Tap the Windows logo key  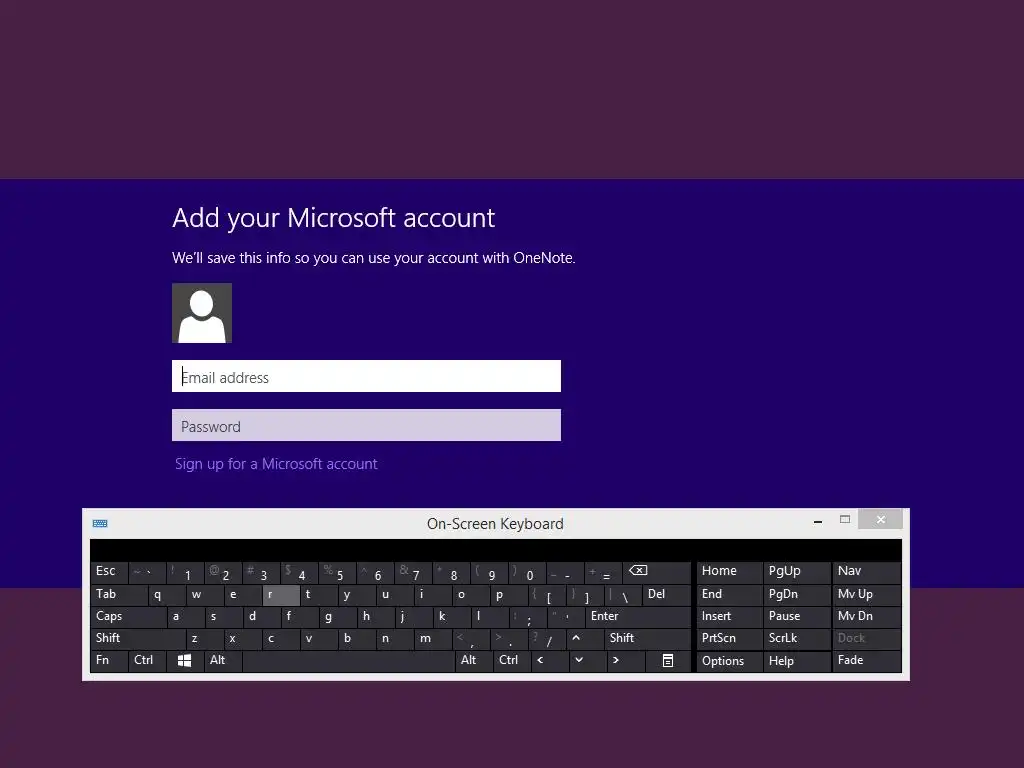pos(185,661)
